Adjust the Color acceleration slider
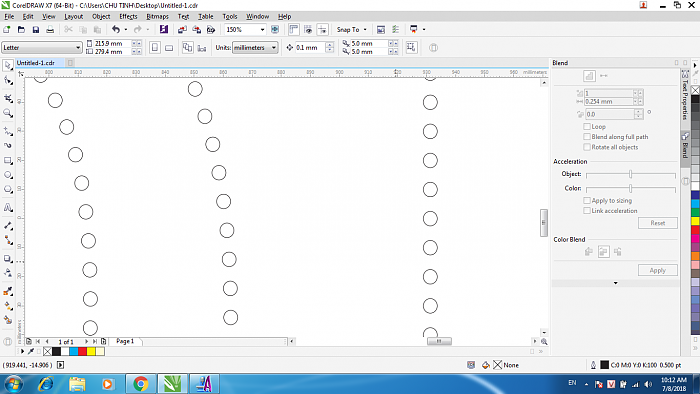The image size is (700, 394). point(630,188)
